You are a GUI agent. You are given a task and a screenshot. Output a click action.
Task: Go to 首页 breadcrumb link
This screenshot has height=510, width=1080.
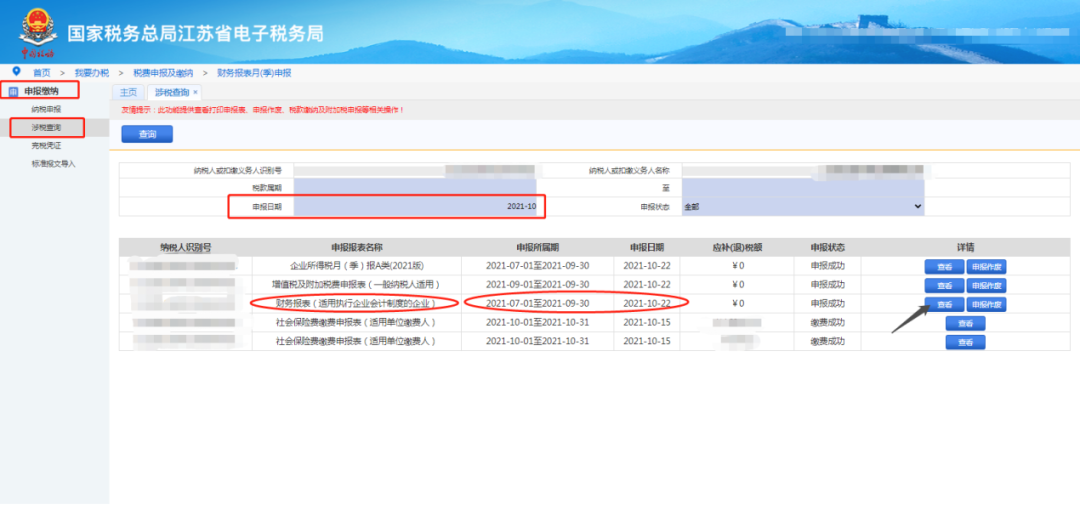[x=41, y=72]
